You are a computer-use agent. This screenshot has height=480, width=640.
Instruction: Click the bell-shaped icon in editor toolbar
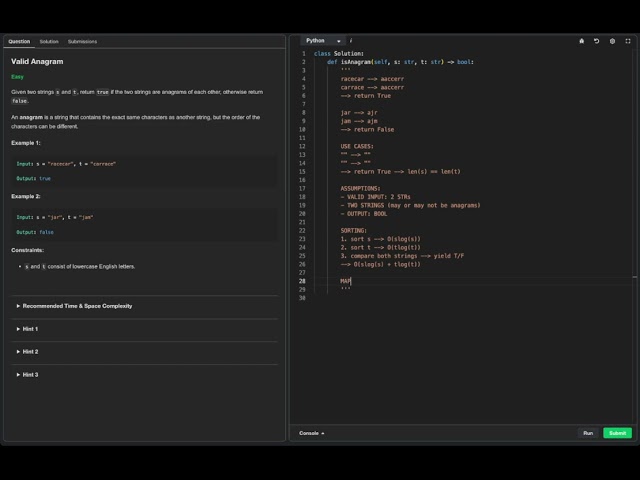pos(582,41)
